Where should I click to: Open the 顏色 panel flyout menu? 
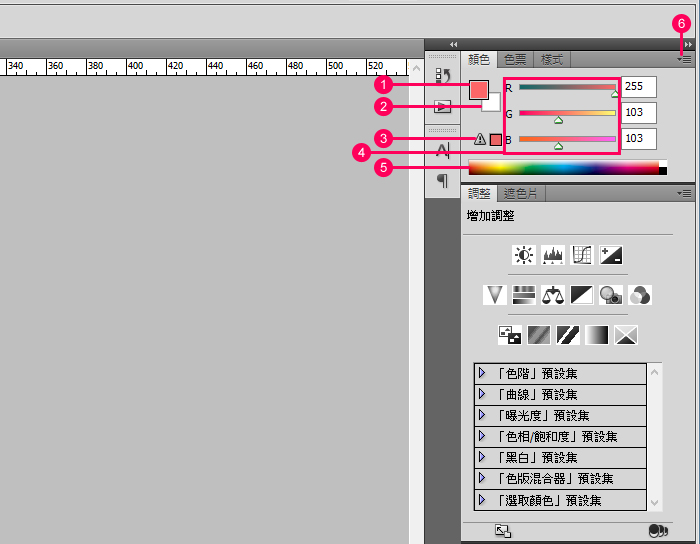684,60
